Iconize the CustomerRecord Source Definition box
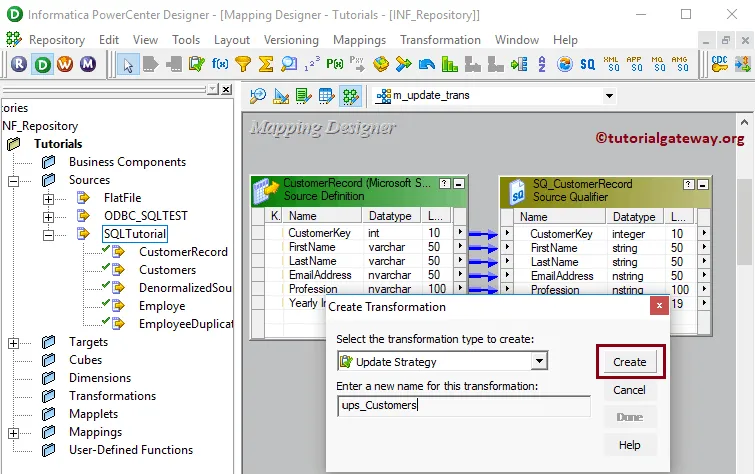Image resolution: width=755 pixels, height=474 pixels. point(459,184)
